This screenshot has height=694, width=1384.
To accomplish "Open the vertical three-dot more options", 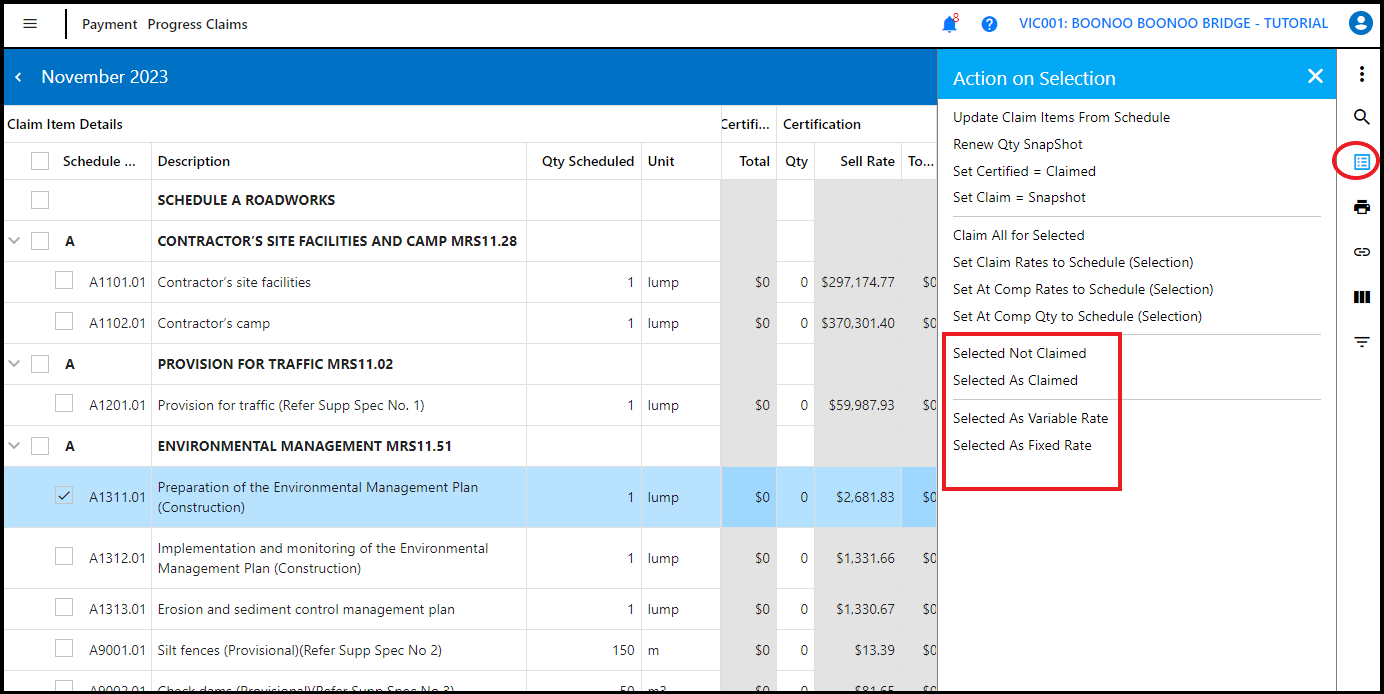I will tap(1361, 74).
